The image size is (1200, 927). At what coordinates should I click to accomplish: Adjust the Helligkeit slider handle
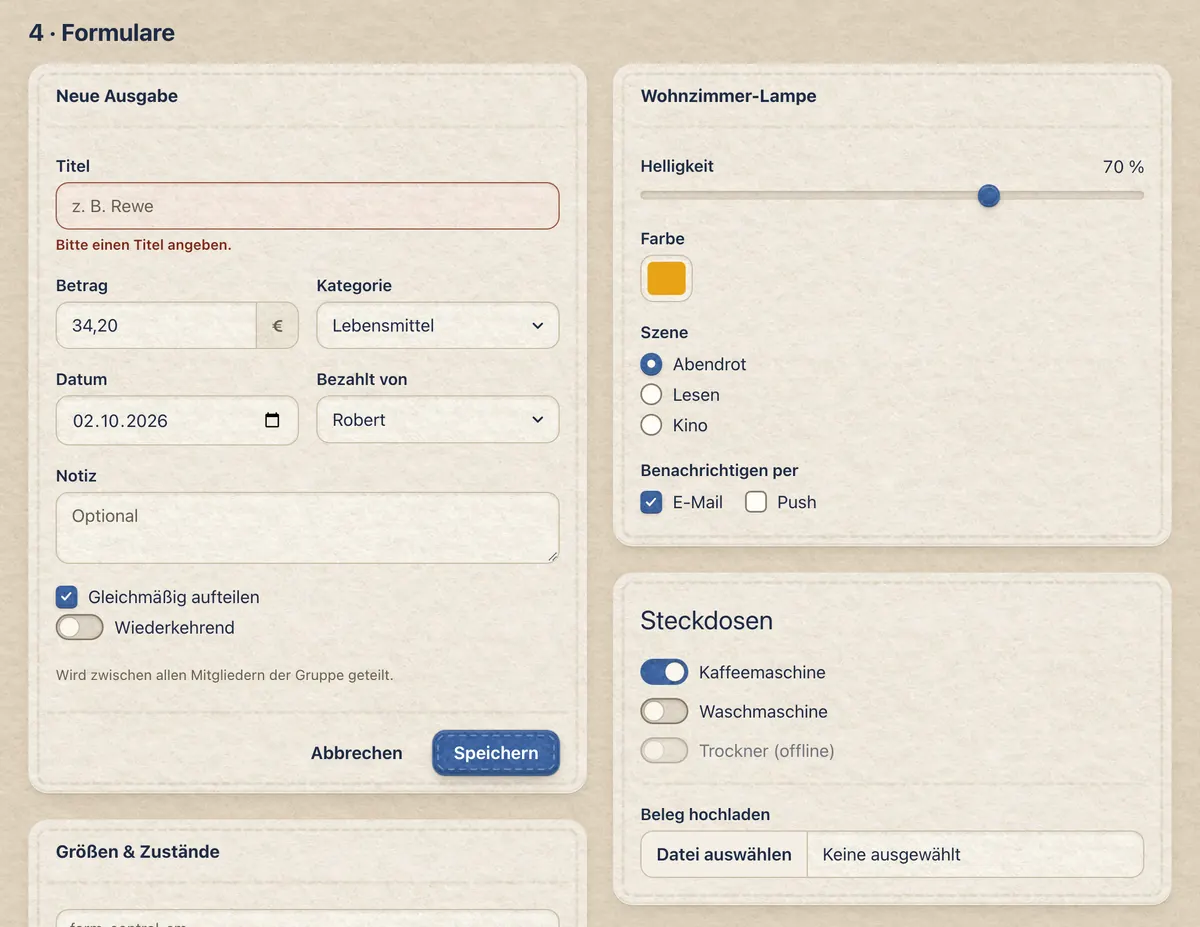pos(989,195)
